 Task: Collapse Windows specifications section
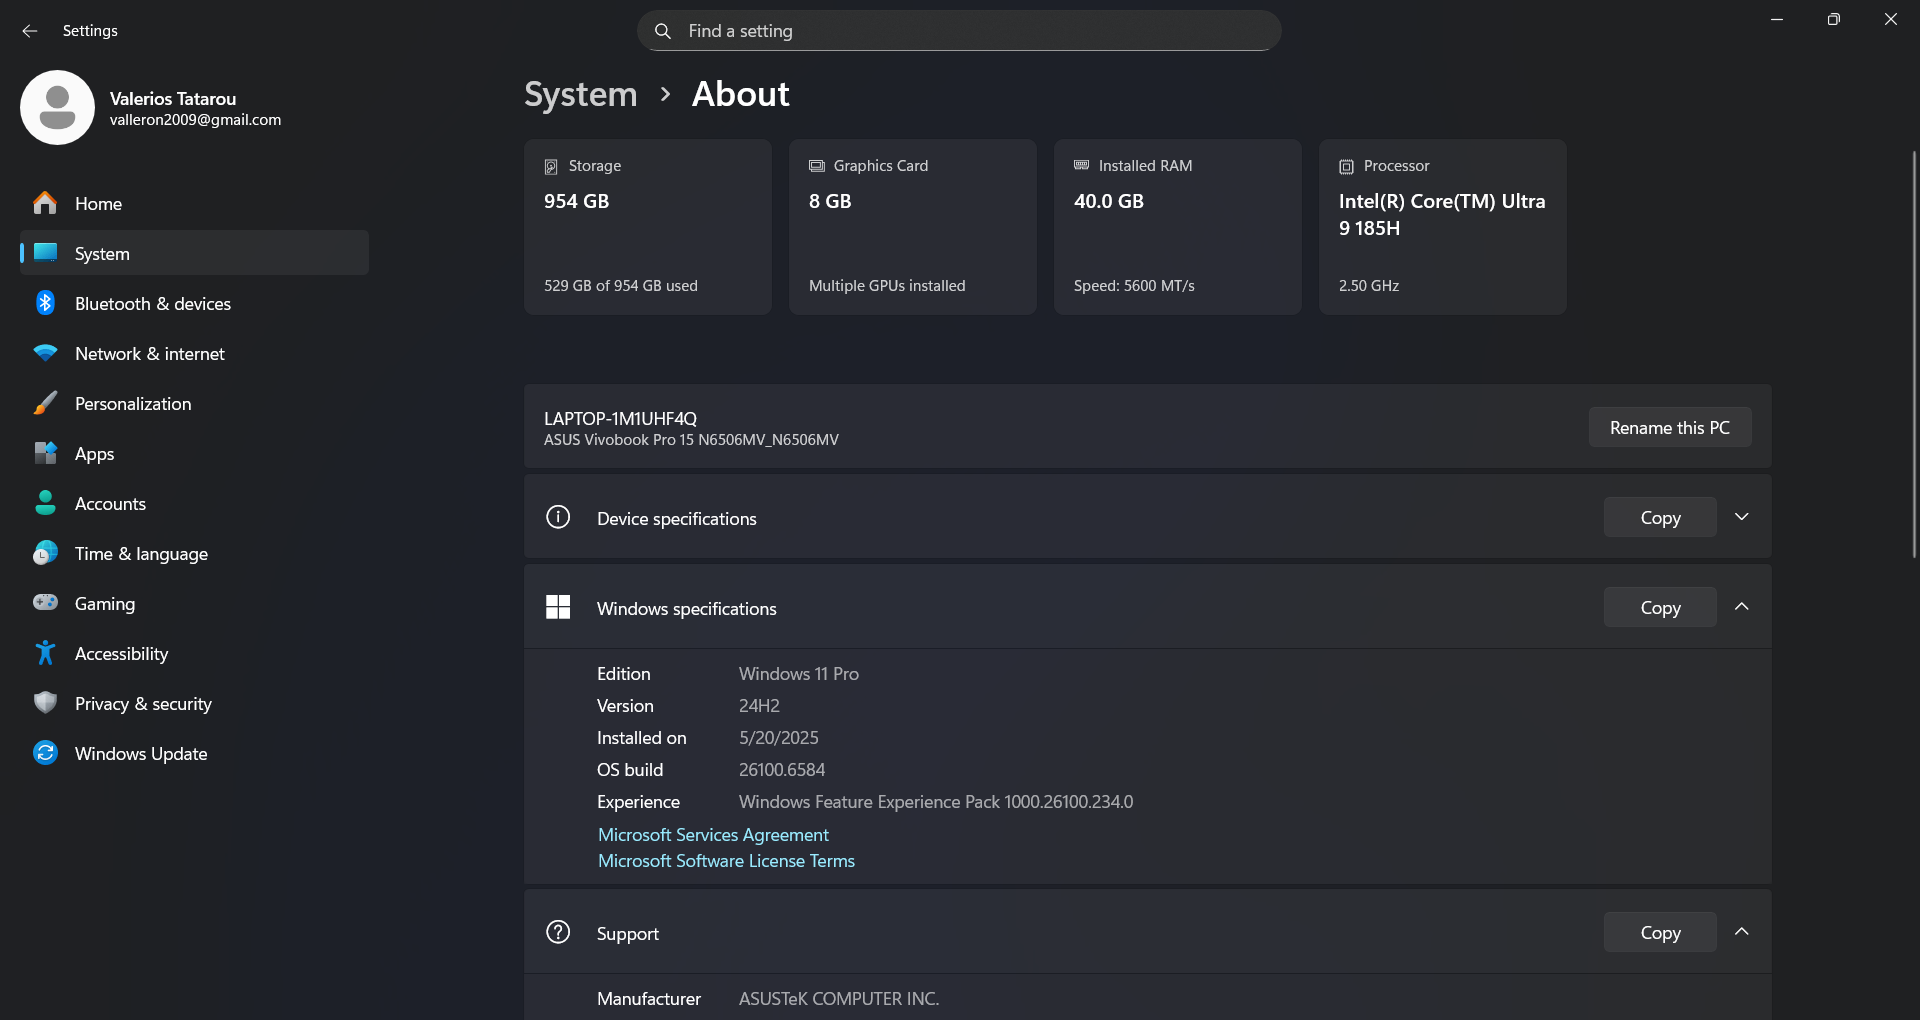point(1742,607)
